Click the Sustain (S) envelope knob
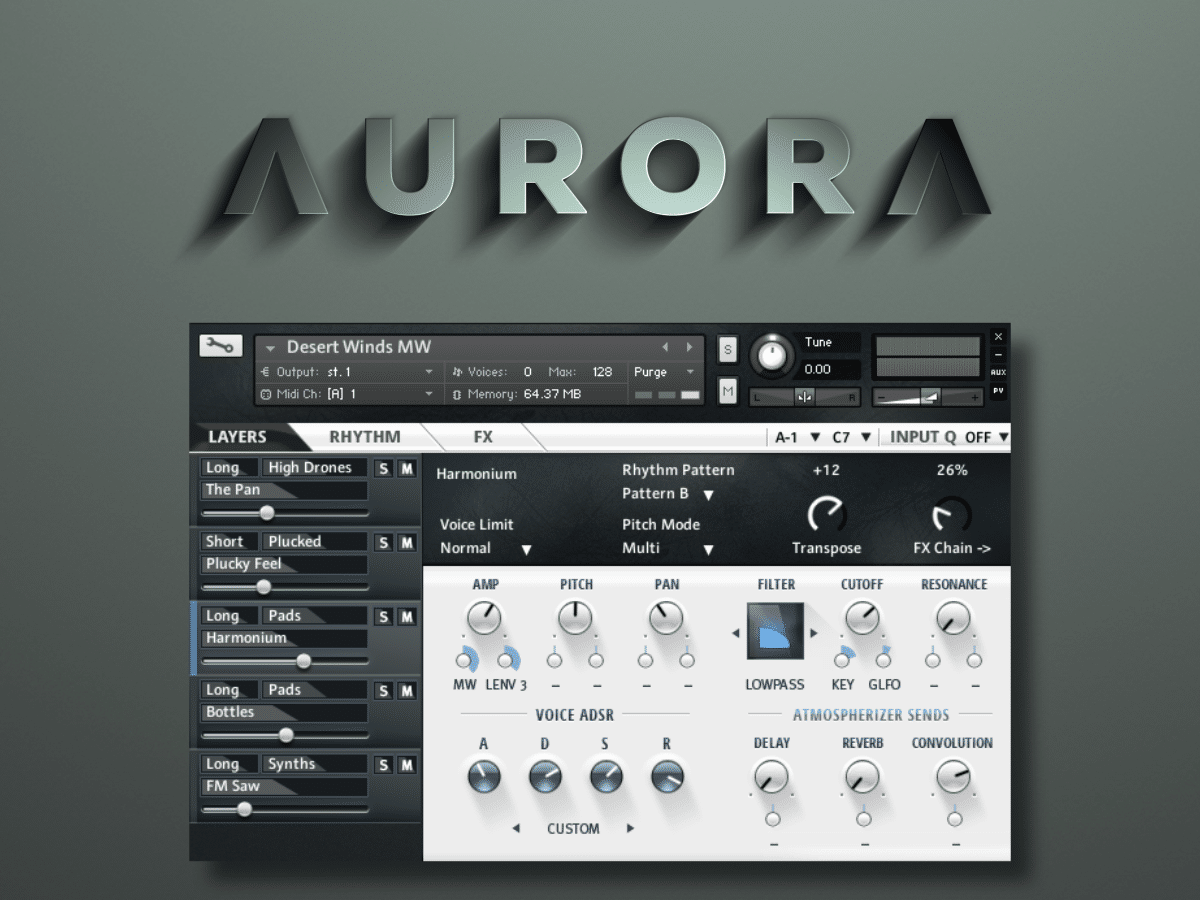Image resolution: width=1200 pixels, height=900 pixels. tap(606, 777)
